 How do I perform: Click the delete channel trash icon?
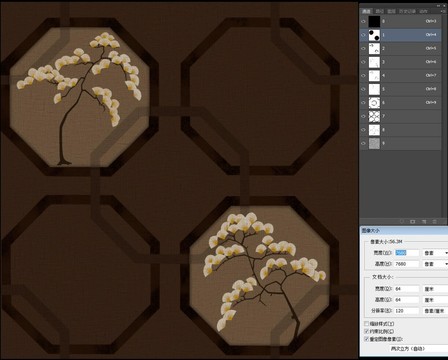coord(435,221)
